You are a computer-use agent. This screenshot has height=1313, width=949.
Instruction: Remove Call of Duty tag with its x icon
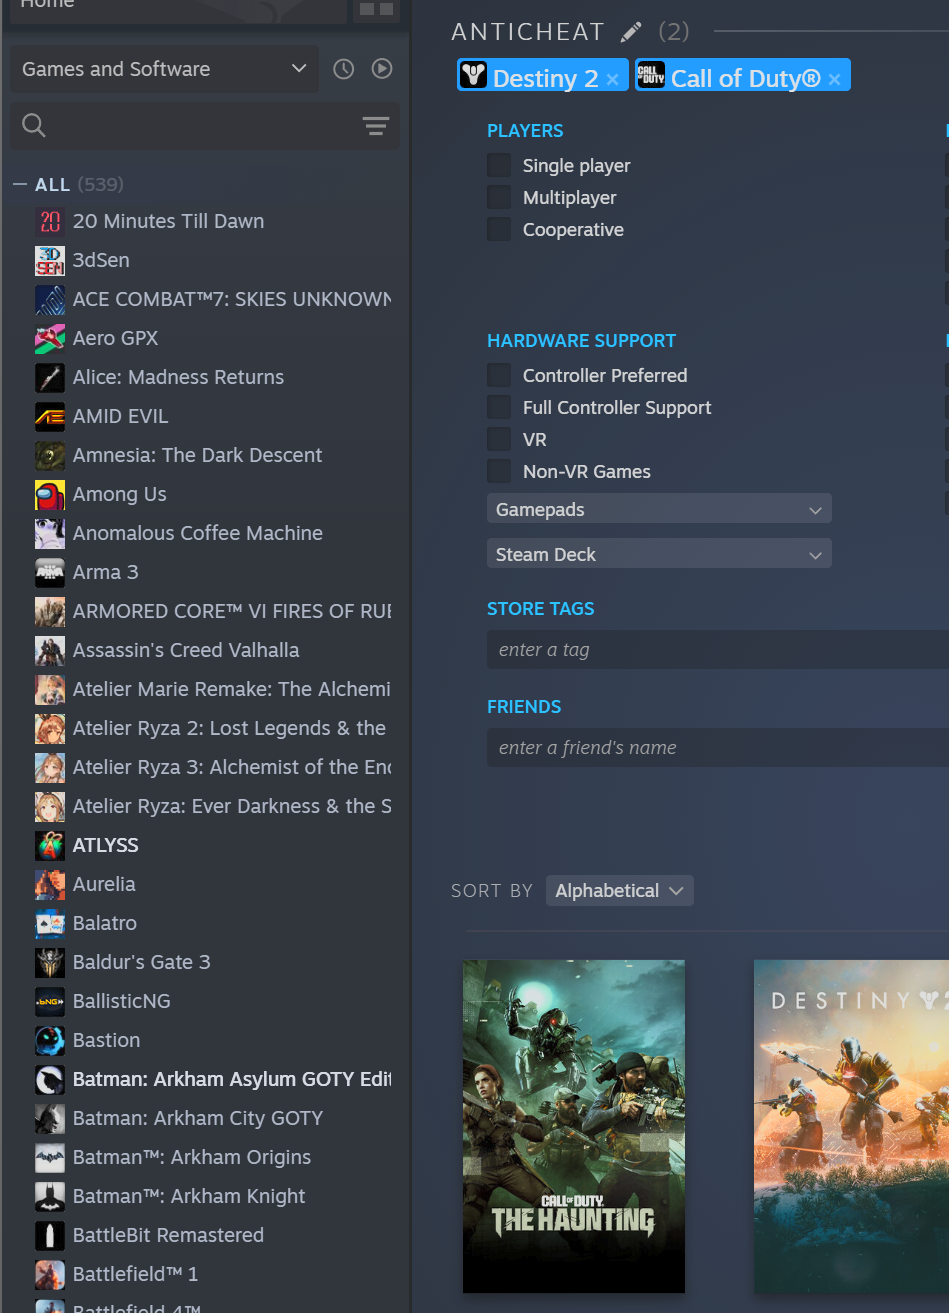[834, 80]
